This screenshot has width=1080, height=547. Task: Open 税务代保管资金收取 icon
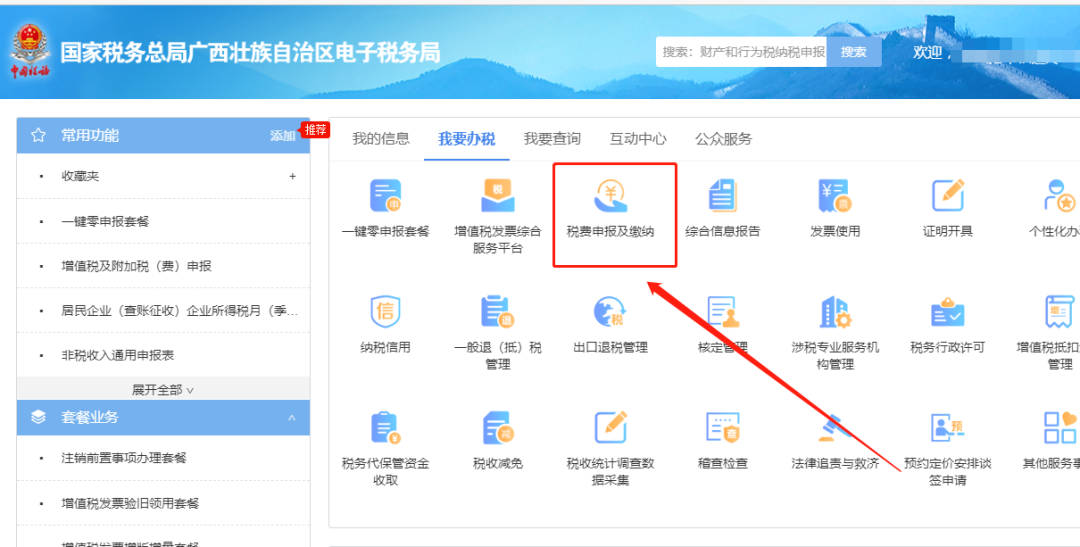pyautogui.click(x=386, y=428)
